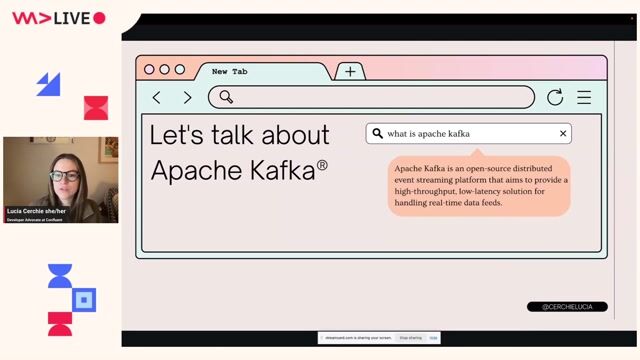Click the @CERCHIELUCIA handle badge

[x=567, y=307]
